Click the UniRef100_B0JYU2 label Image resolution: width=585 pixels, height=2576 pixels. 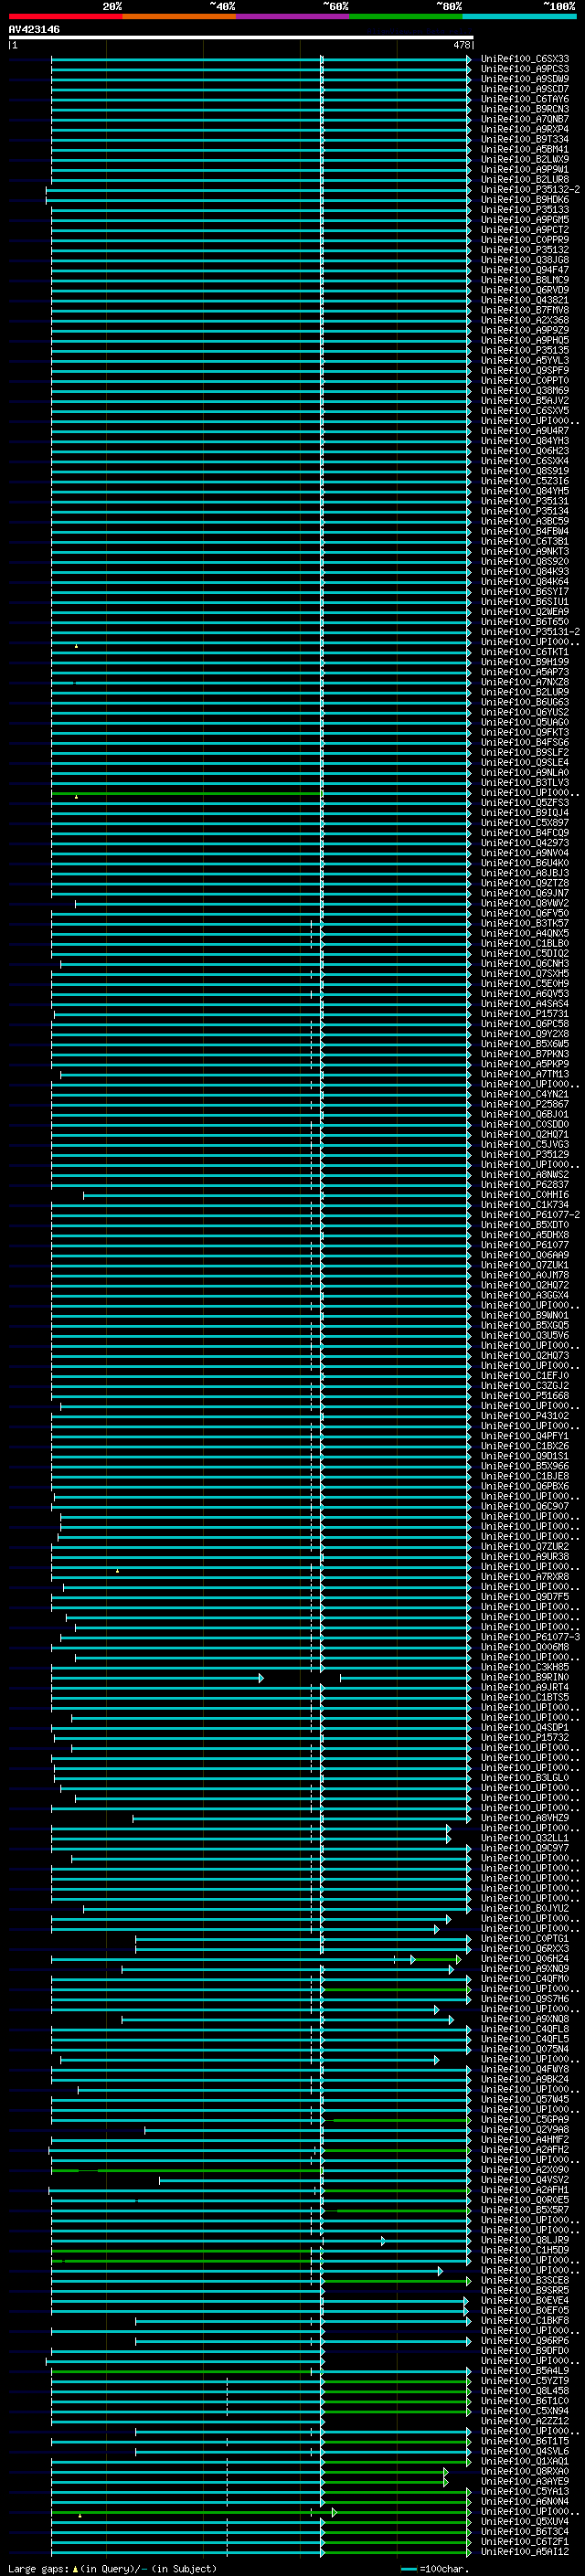coord(524,1908)
